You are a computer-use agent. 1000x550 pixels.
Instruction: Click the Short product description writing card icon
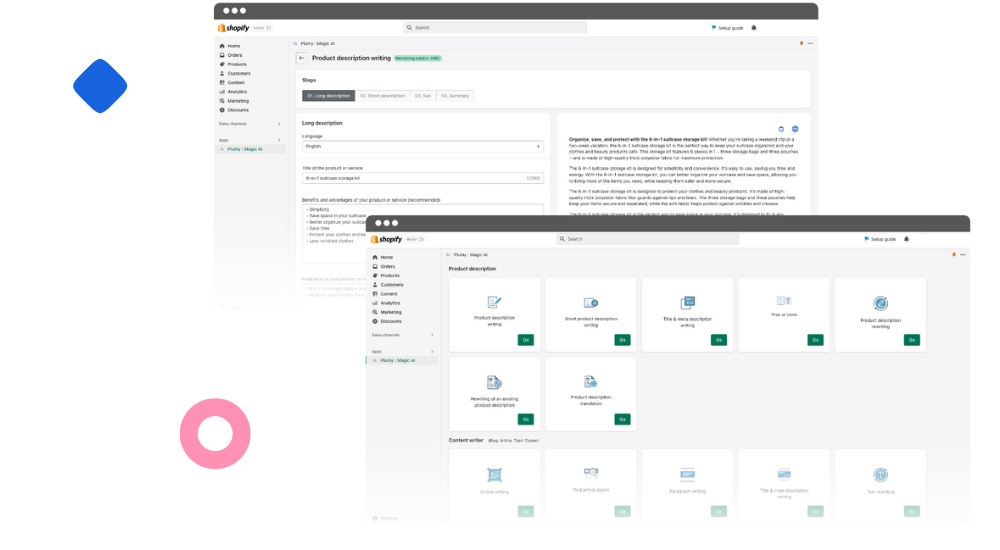tap(591, 302)
